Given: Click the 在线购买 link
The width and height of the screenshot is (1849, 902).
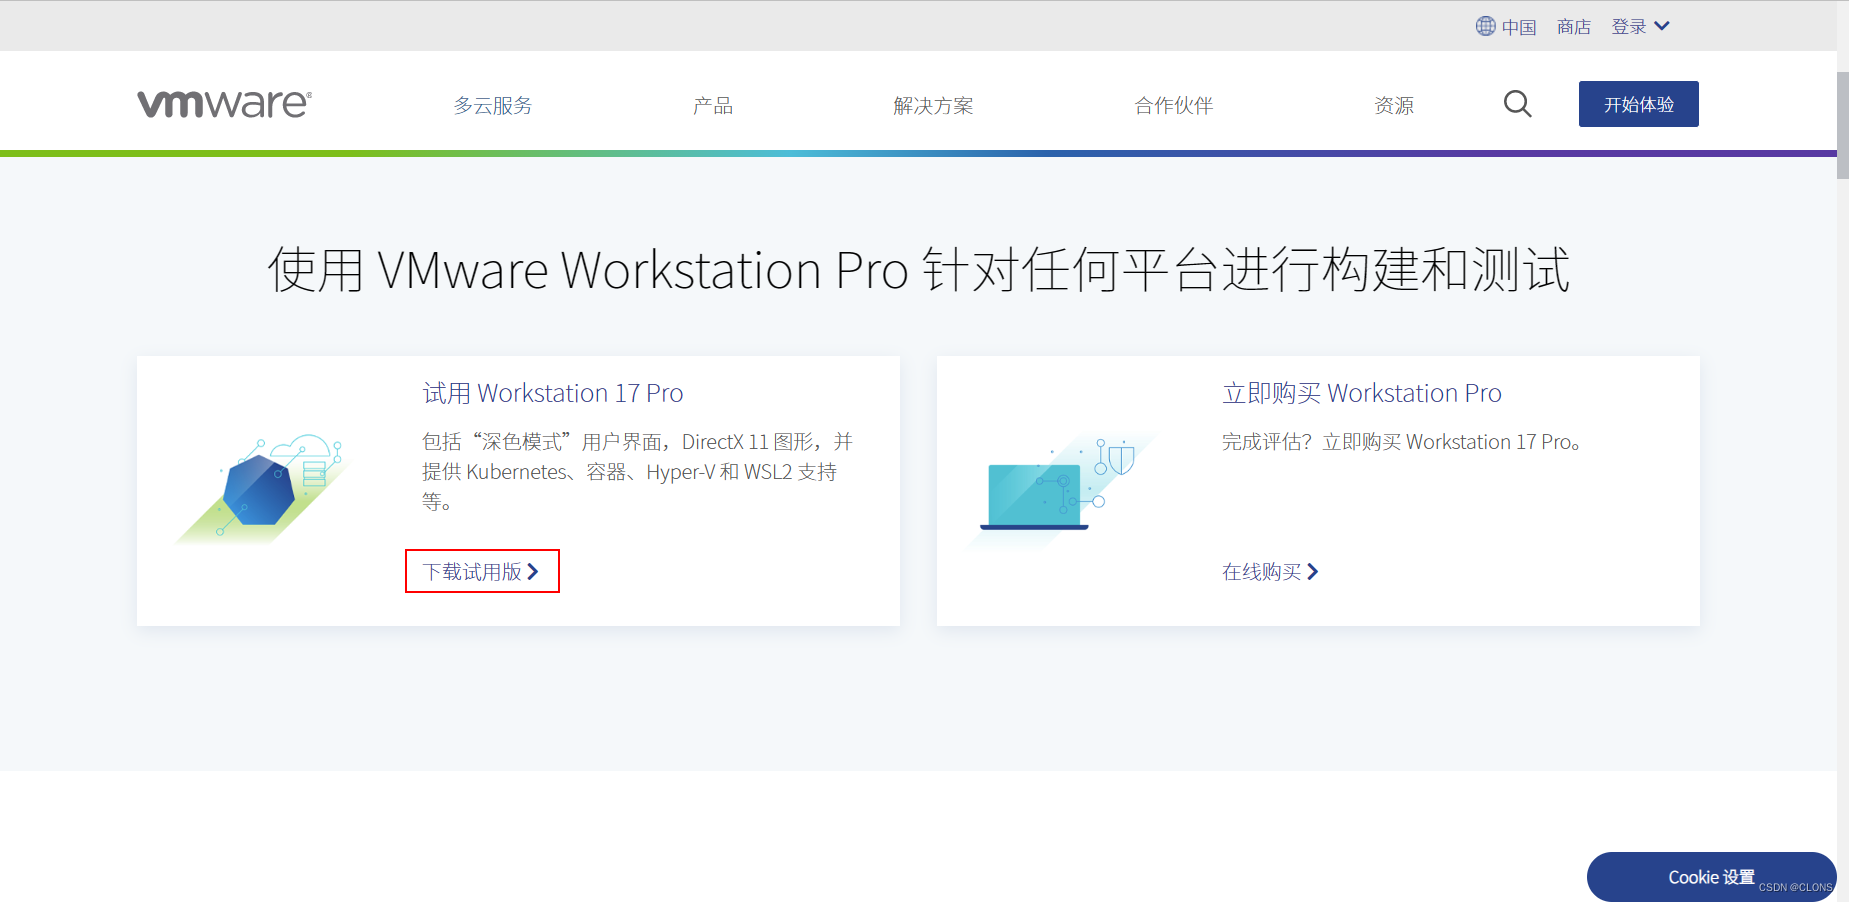Looking at the screenshot, I should 1270,571.
